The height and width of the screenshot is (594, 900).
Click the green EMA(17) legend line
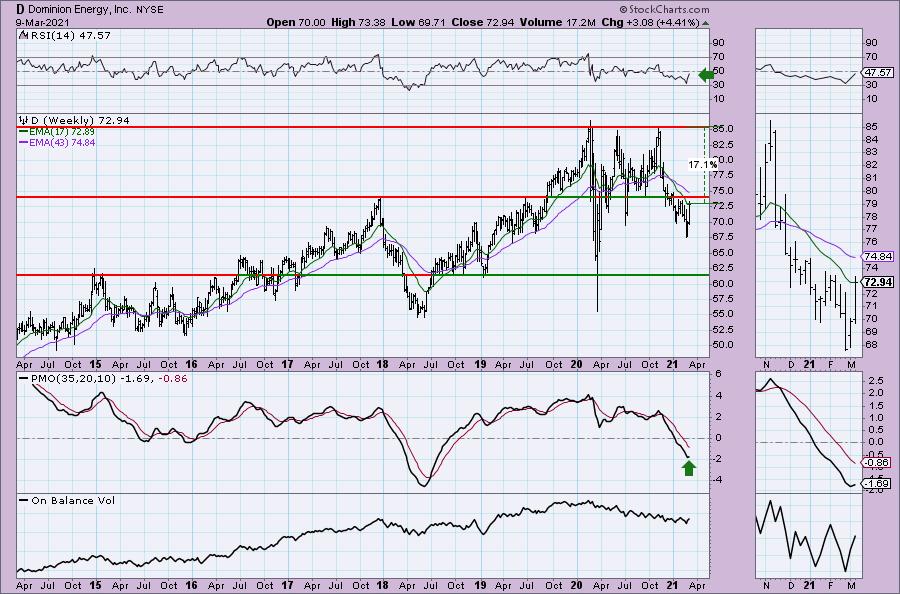[24, 131]
